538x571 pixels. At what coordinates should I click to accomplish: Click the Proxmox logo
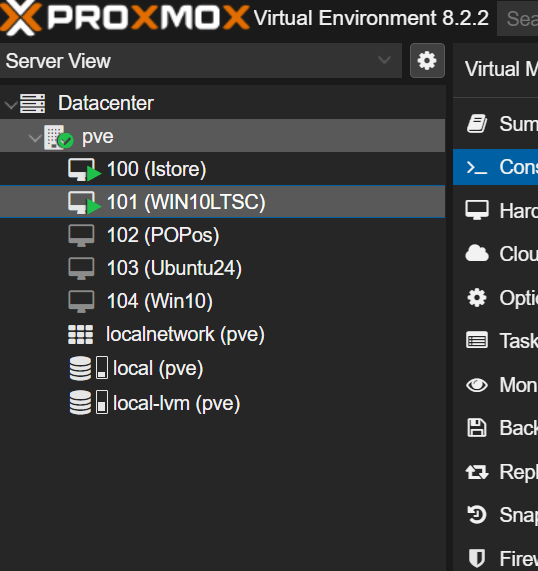(125, 17)
